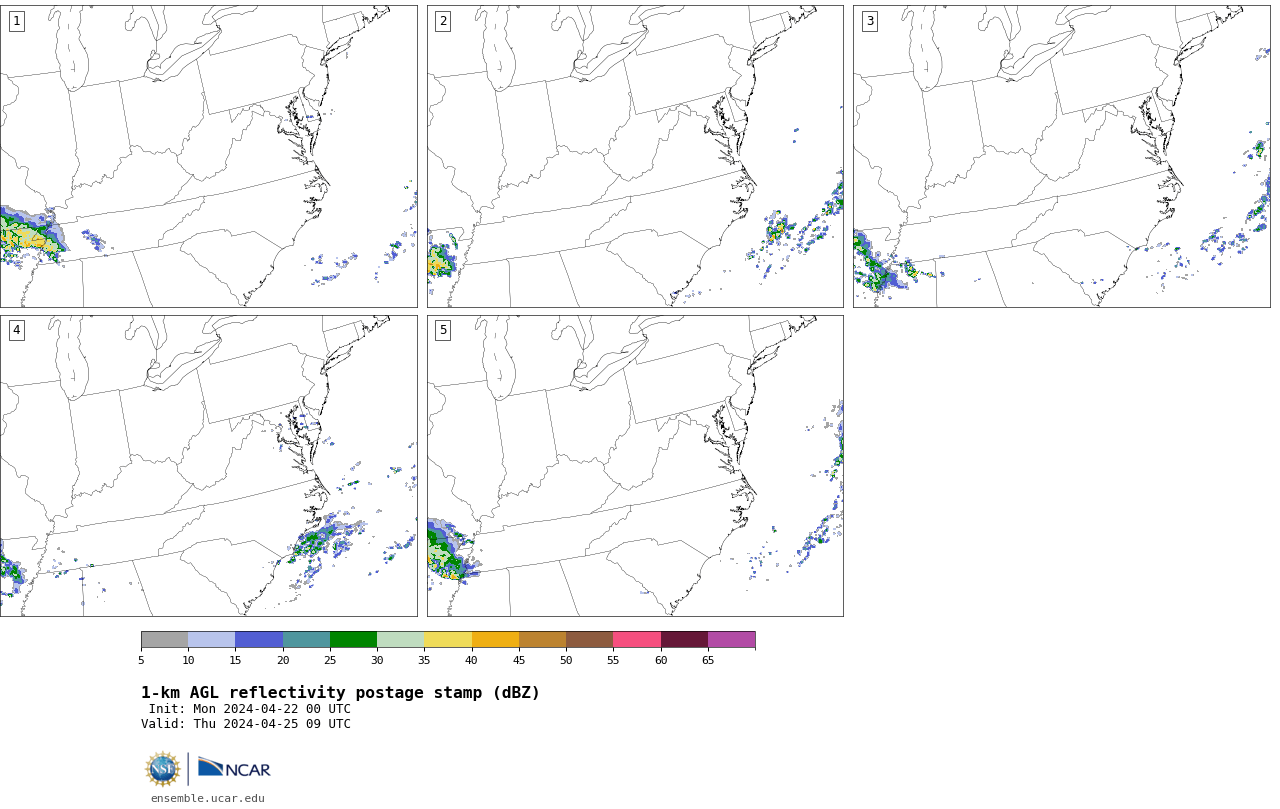This screenshot has width=1280, height=809.
Task: Click the colorbar label 5
Action: pos(141,660)
